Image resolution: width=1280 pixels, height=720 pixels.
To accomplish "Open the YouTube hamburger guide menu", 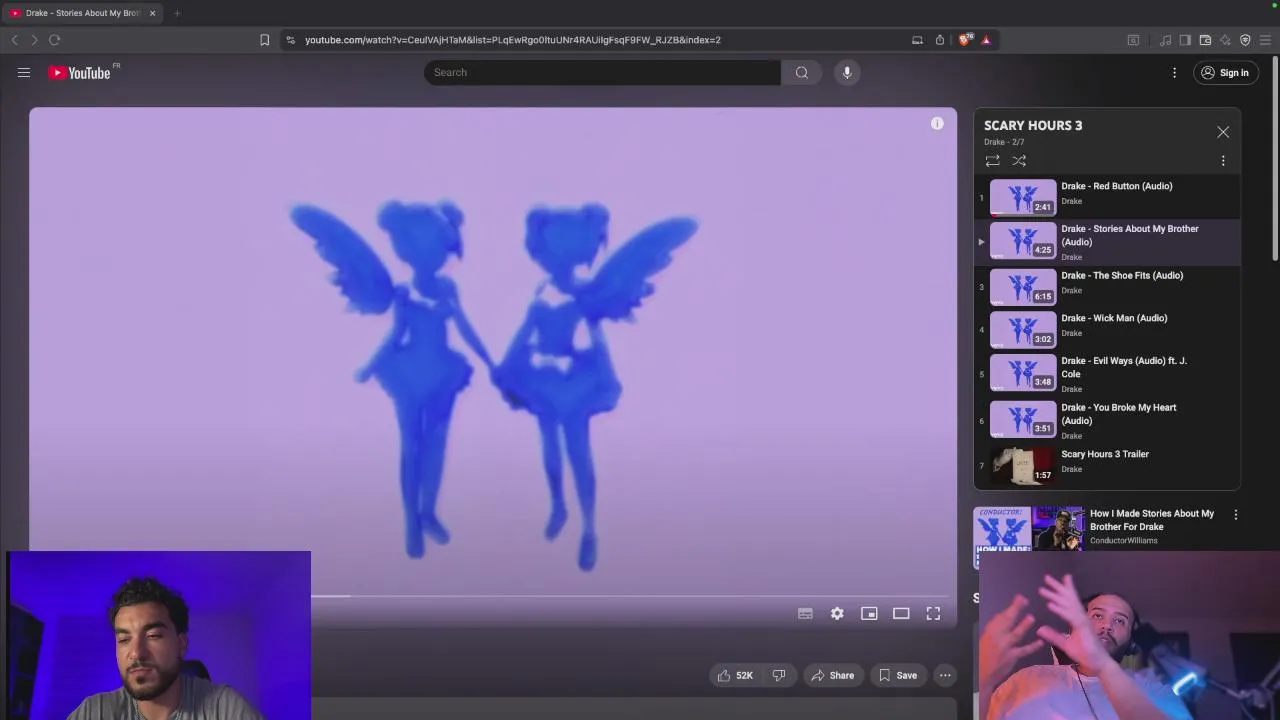I will [24, 72].
